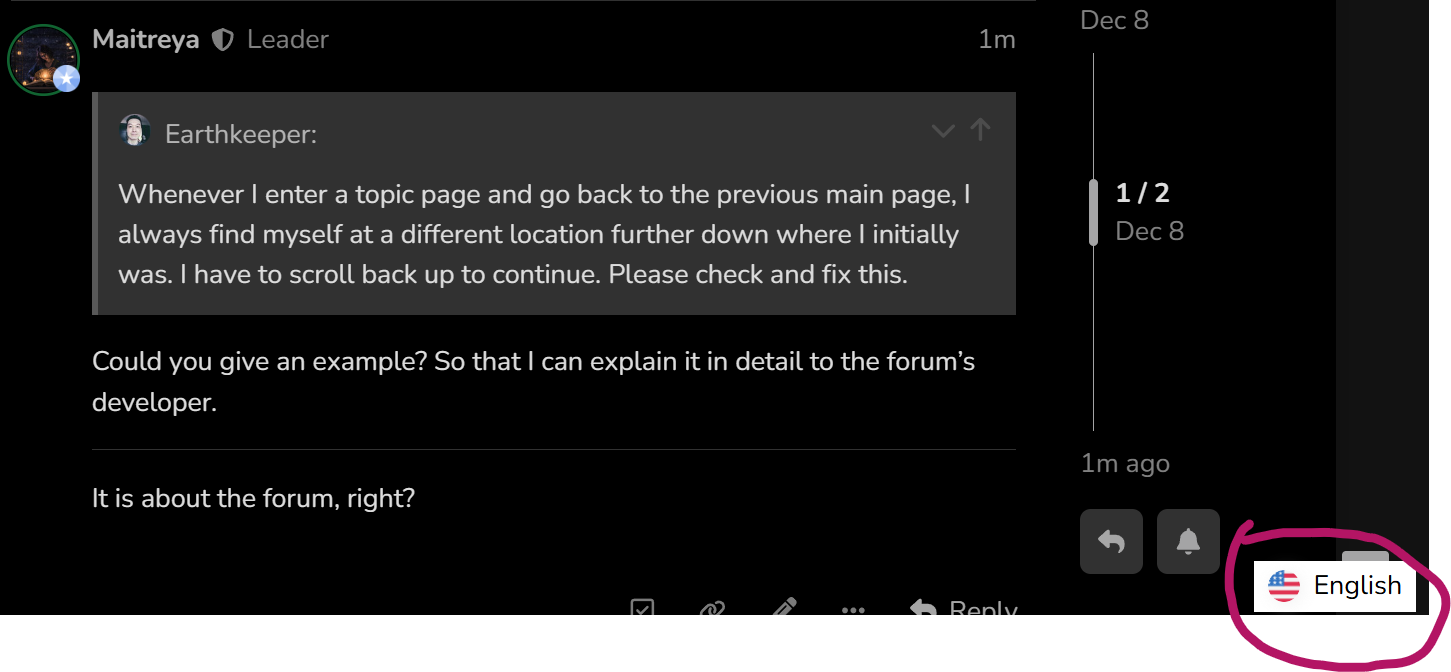The height and width of the screenshot is (672, 1451).
Task: Click Maitreya's profile avatar
Action: [x=43, y=58]
